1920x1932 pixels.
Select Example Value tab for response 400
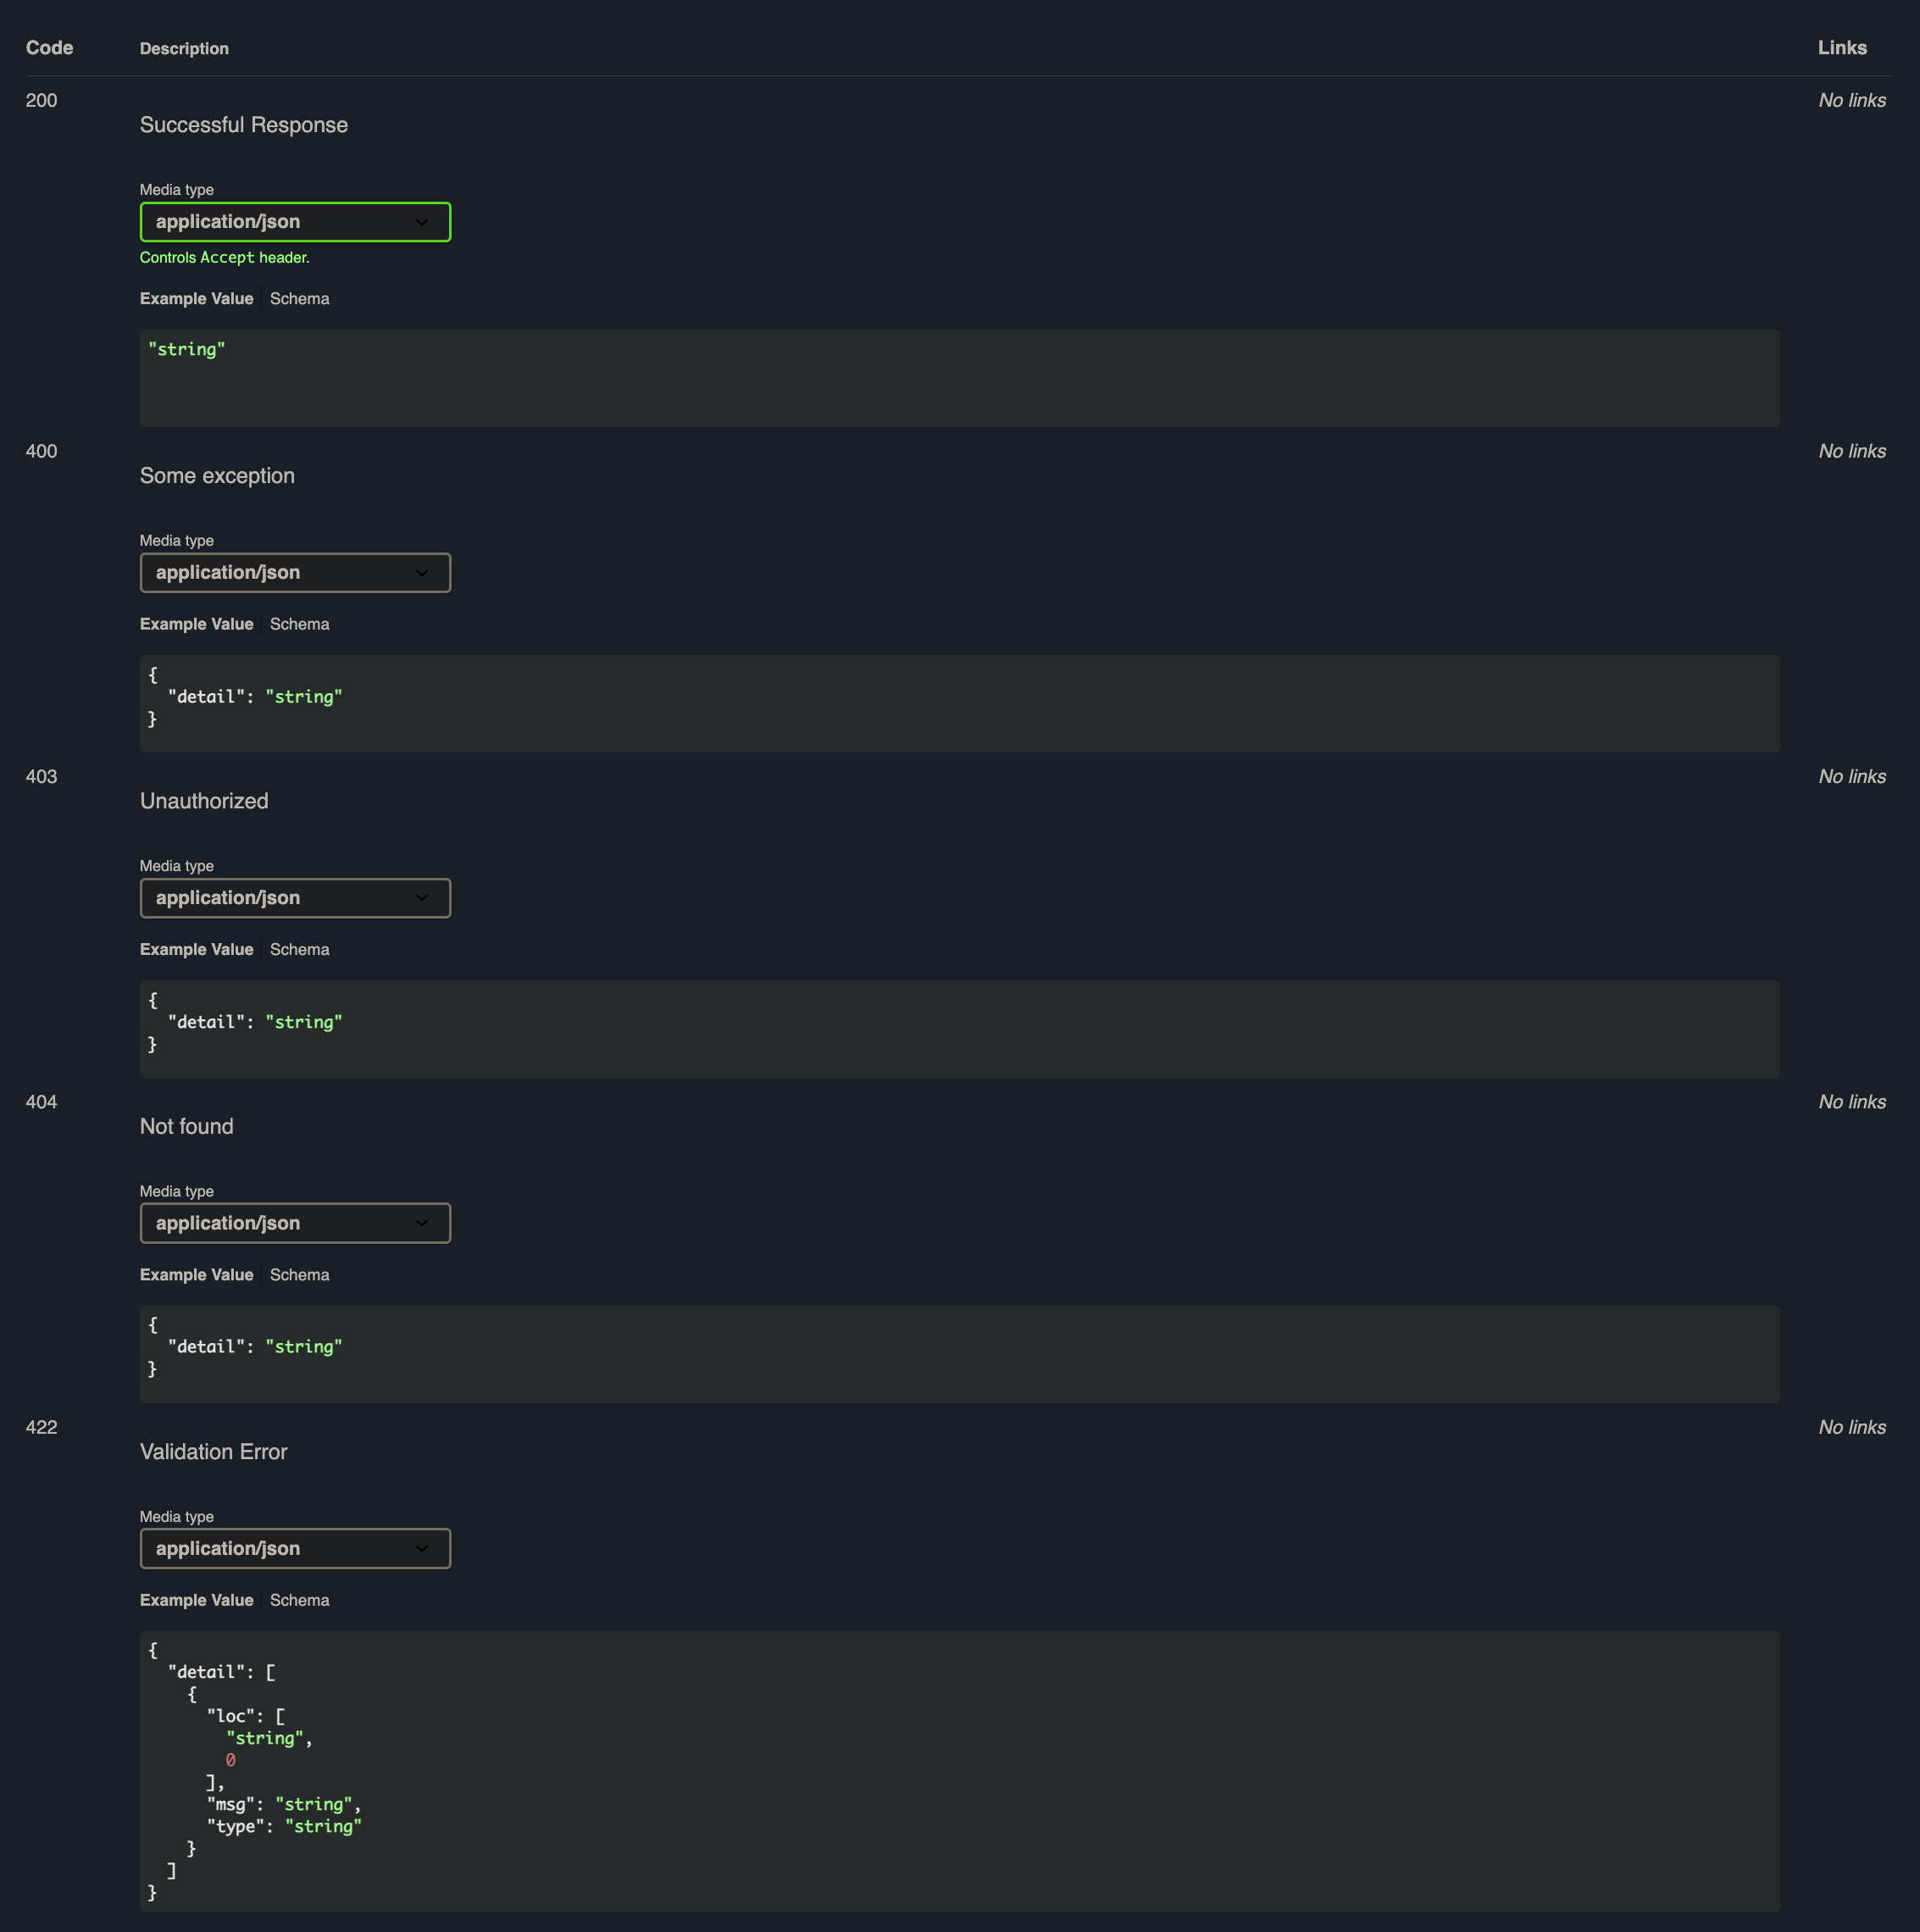tap(196, 624)
